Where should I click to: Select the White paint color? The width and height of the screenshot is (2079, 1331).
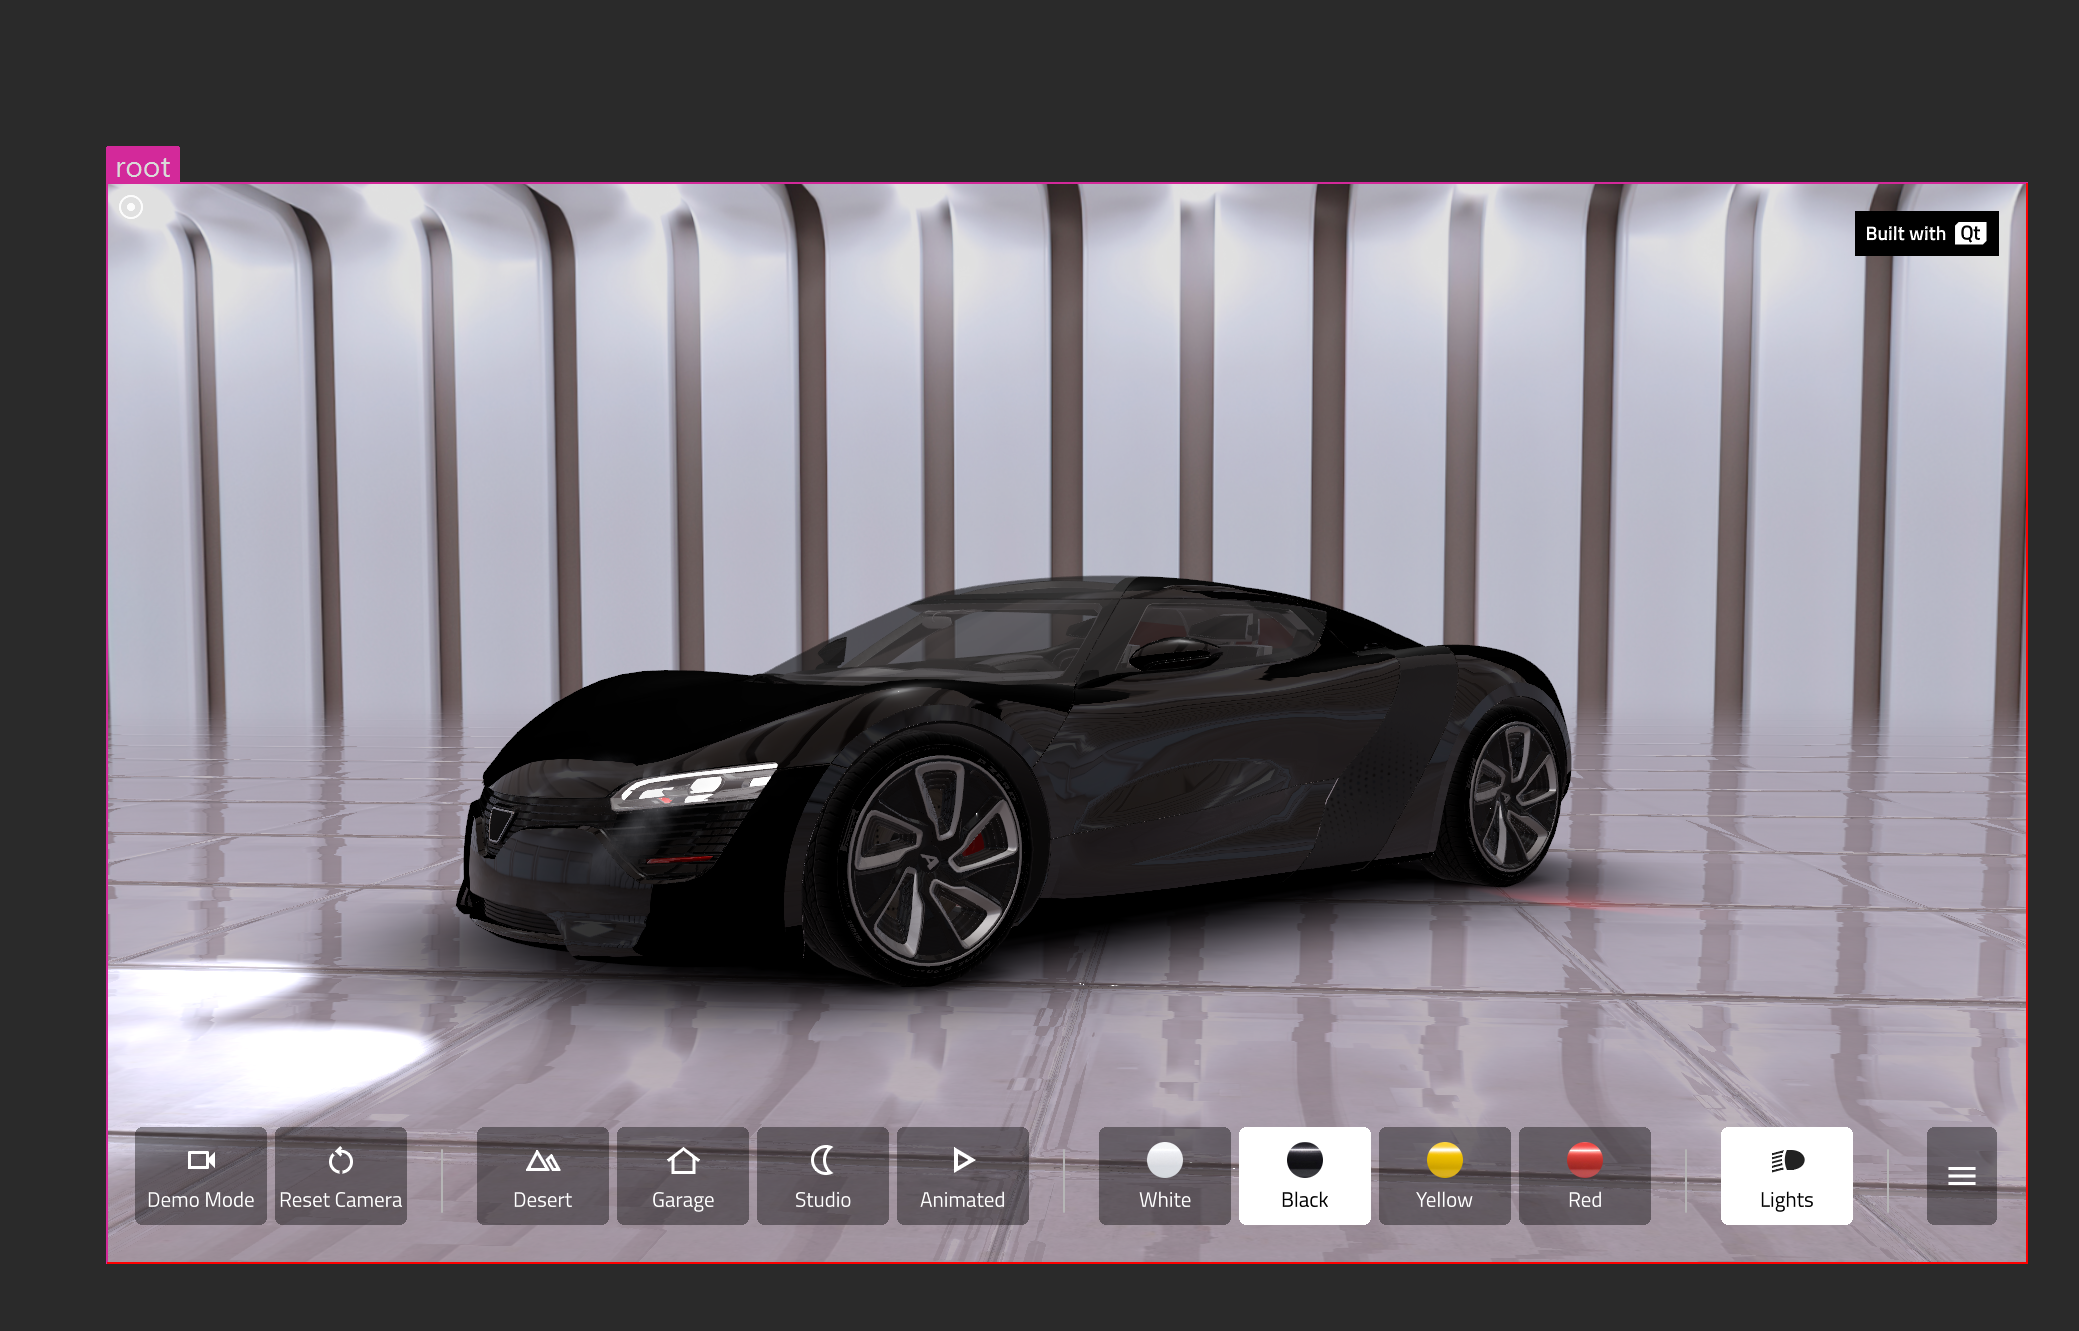coord(1164,1176)
